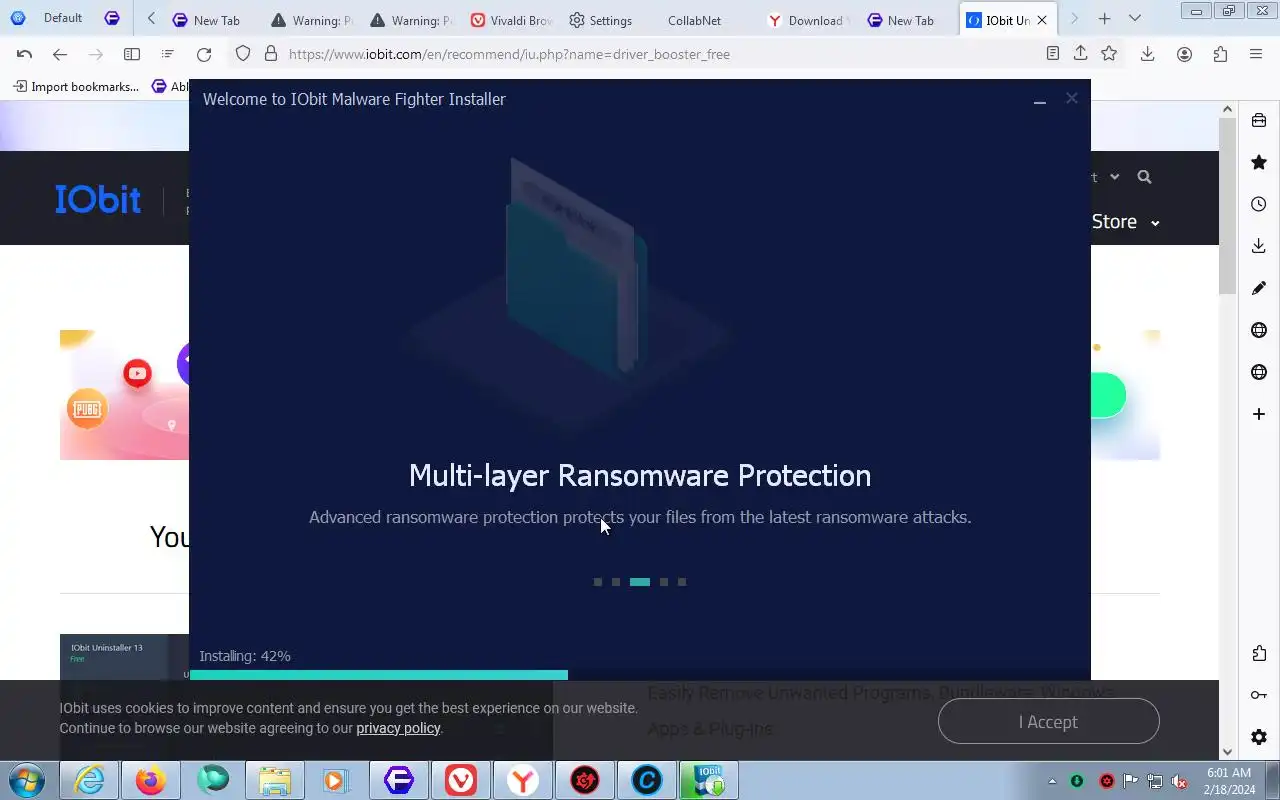Open the IObit logo home link

click(x=98, y=199)
